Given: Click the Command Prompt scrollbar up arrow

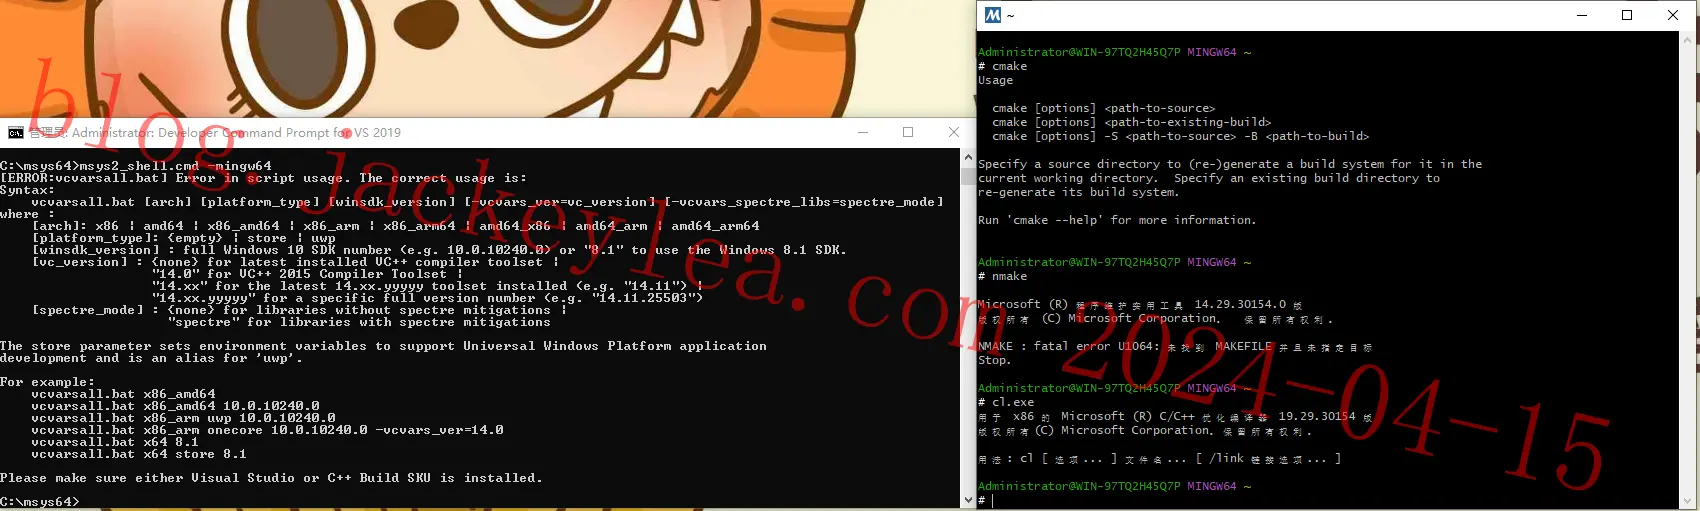Looking at the screenshot, I should point(967,157).
